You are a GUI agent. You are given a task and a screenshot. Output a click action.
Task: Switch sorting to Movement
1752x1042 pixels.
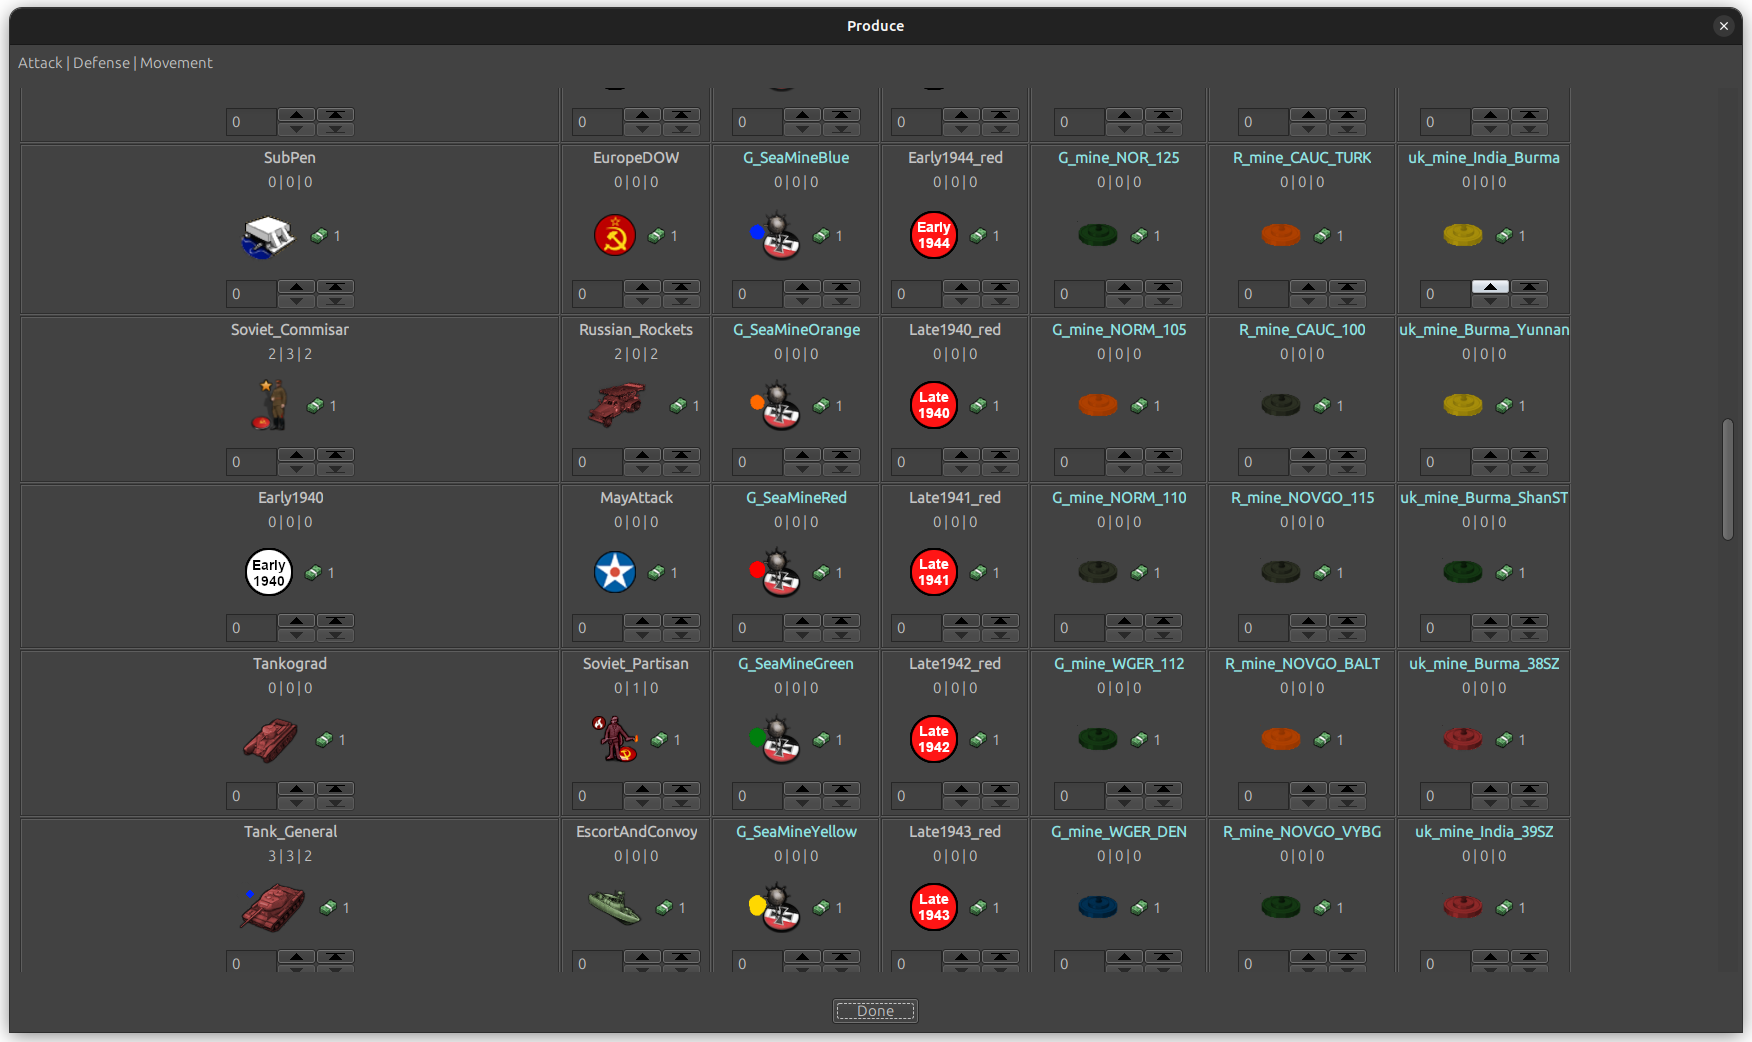[x=176, y=62]
